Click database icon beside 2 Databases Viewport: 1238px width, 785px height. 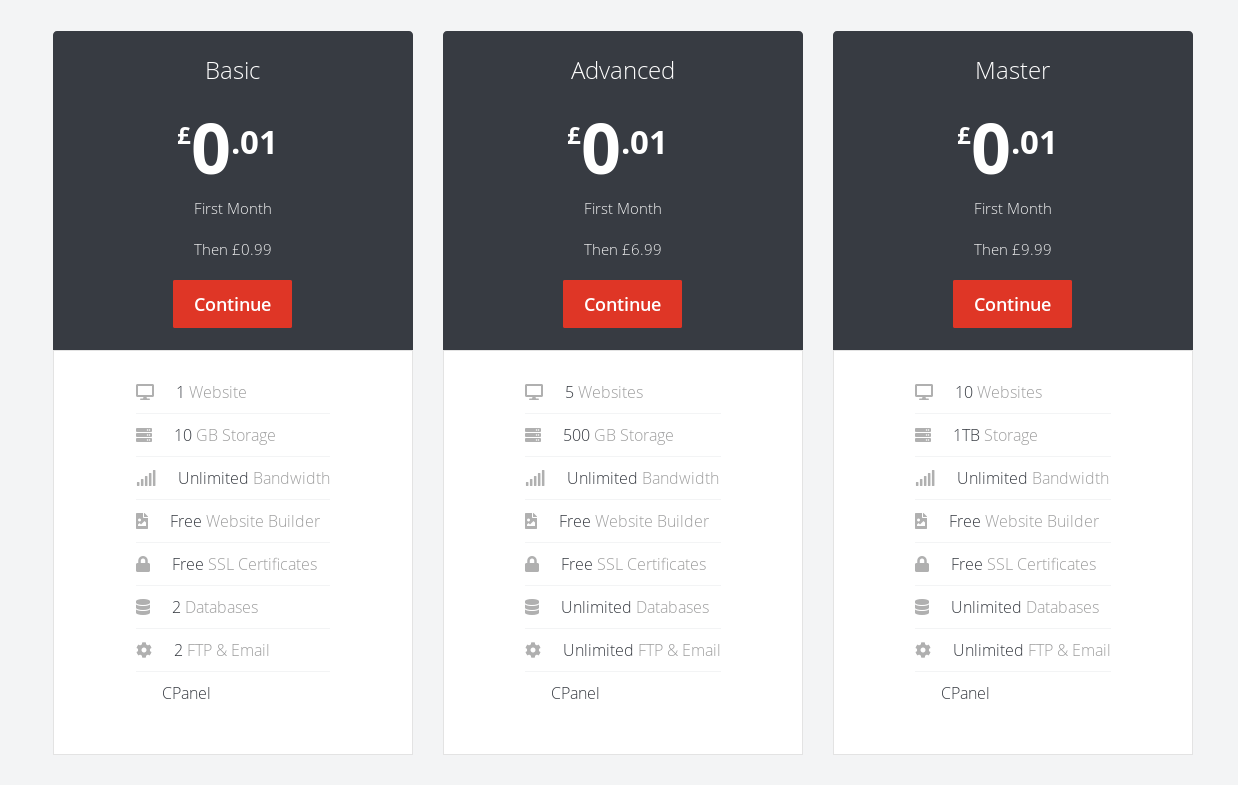pyautogui.click(x=143, y=607)
